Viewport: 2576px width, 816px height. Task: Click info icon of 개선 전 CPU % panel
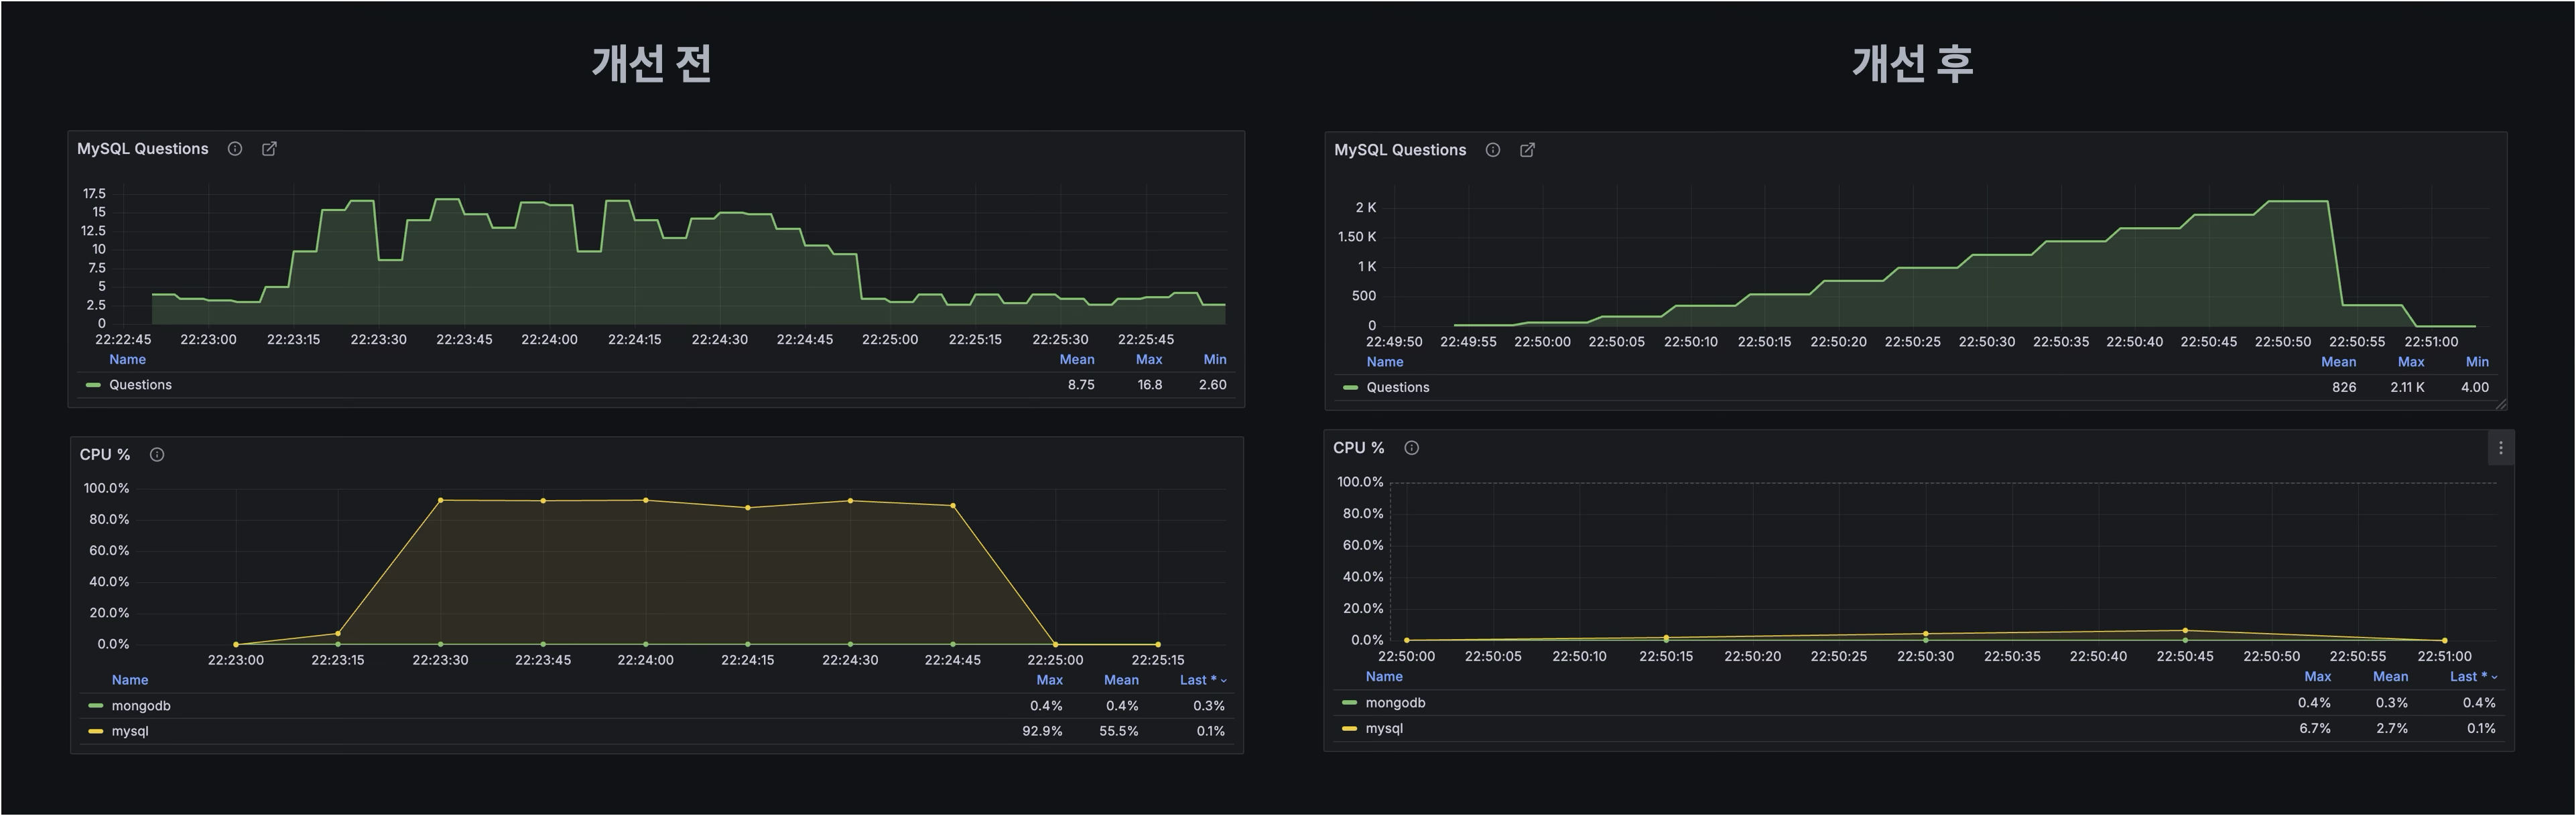[x=157, y=455]
